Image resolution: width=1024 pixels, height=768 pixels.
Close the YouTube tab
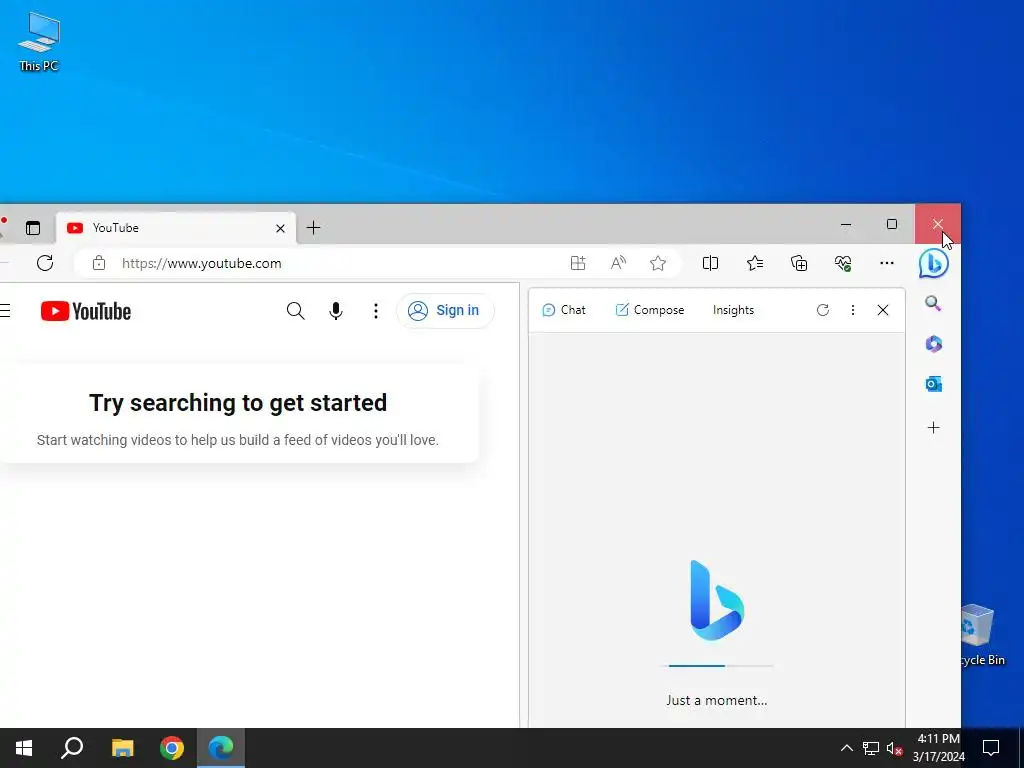pos(280,228)
